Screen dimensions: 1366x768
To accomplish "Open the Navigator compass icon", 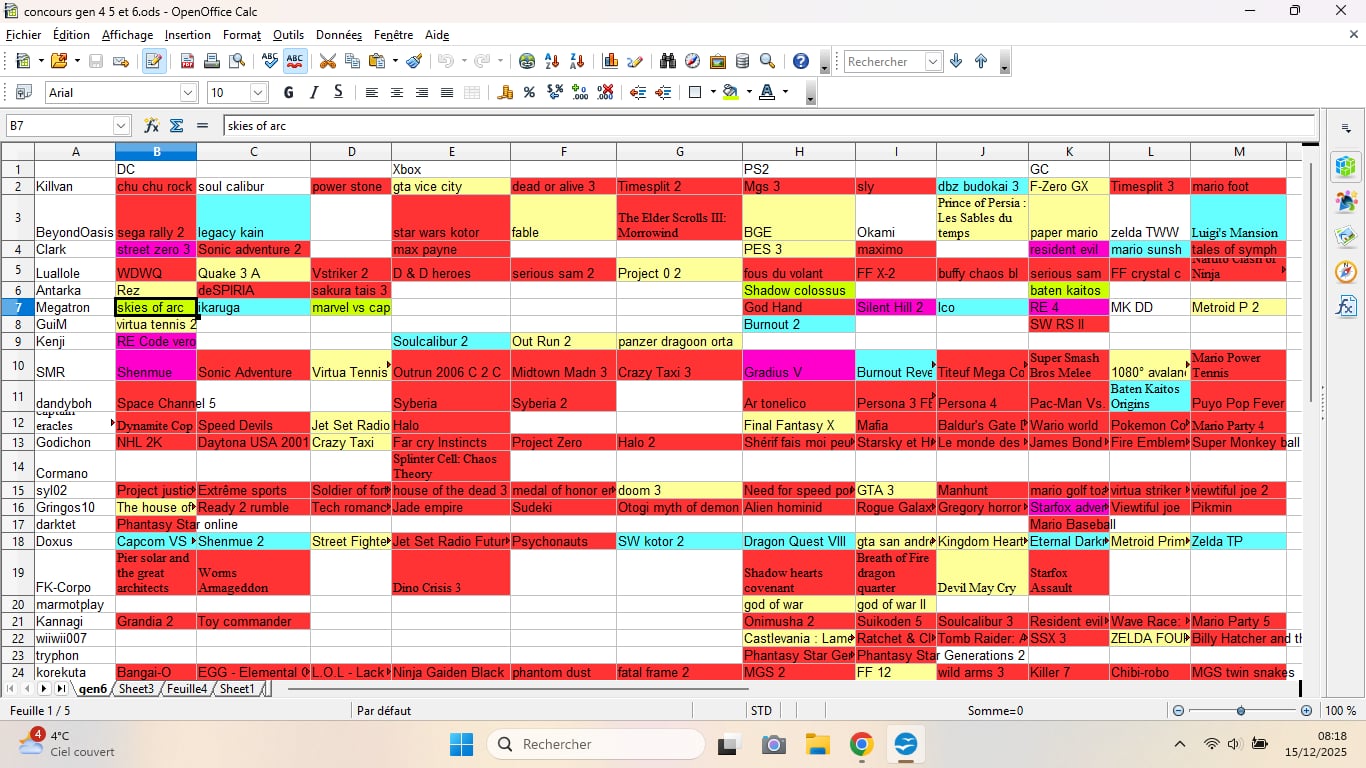I will click(692, 61).
